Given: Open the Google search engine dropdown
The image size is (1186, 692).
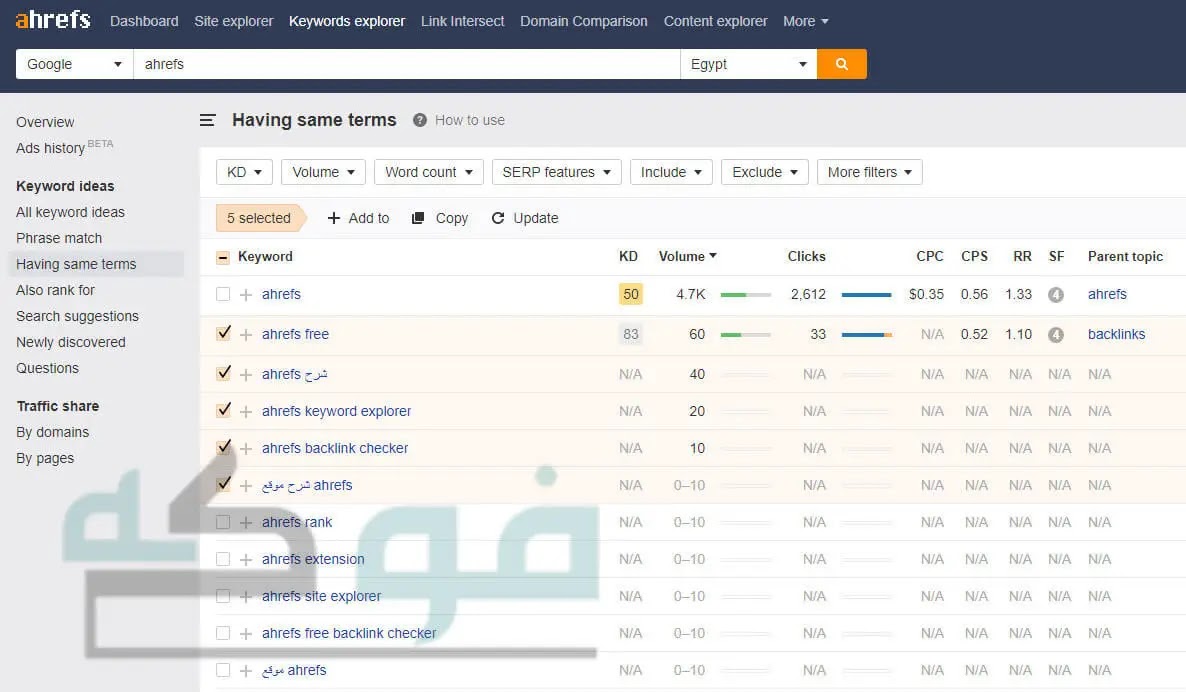Looking at the screenshot, I should (73, 63).
